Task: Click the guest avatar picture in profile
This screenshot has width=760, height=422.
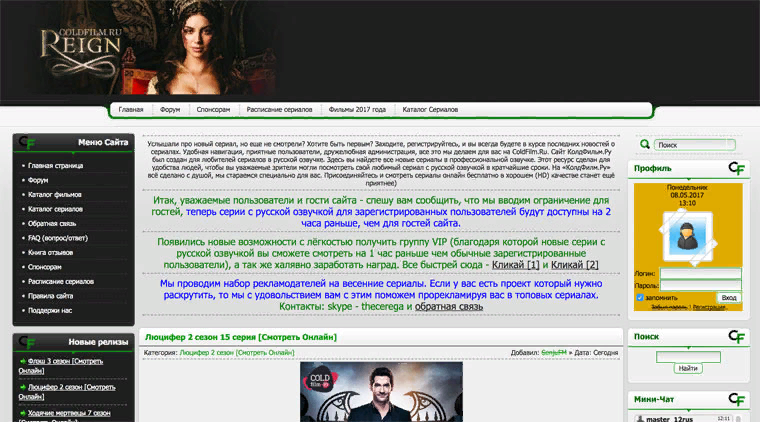Action: click(x=687, y=238)
